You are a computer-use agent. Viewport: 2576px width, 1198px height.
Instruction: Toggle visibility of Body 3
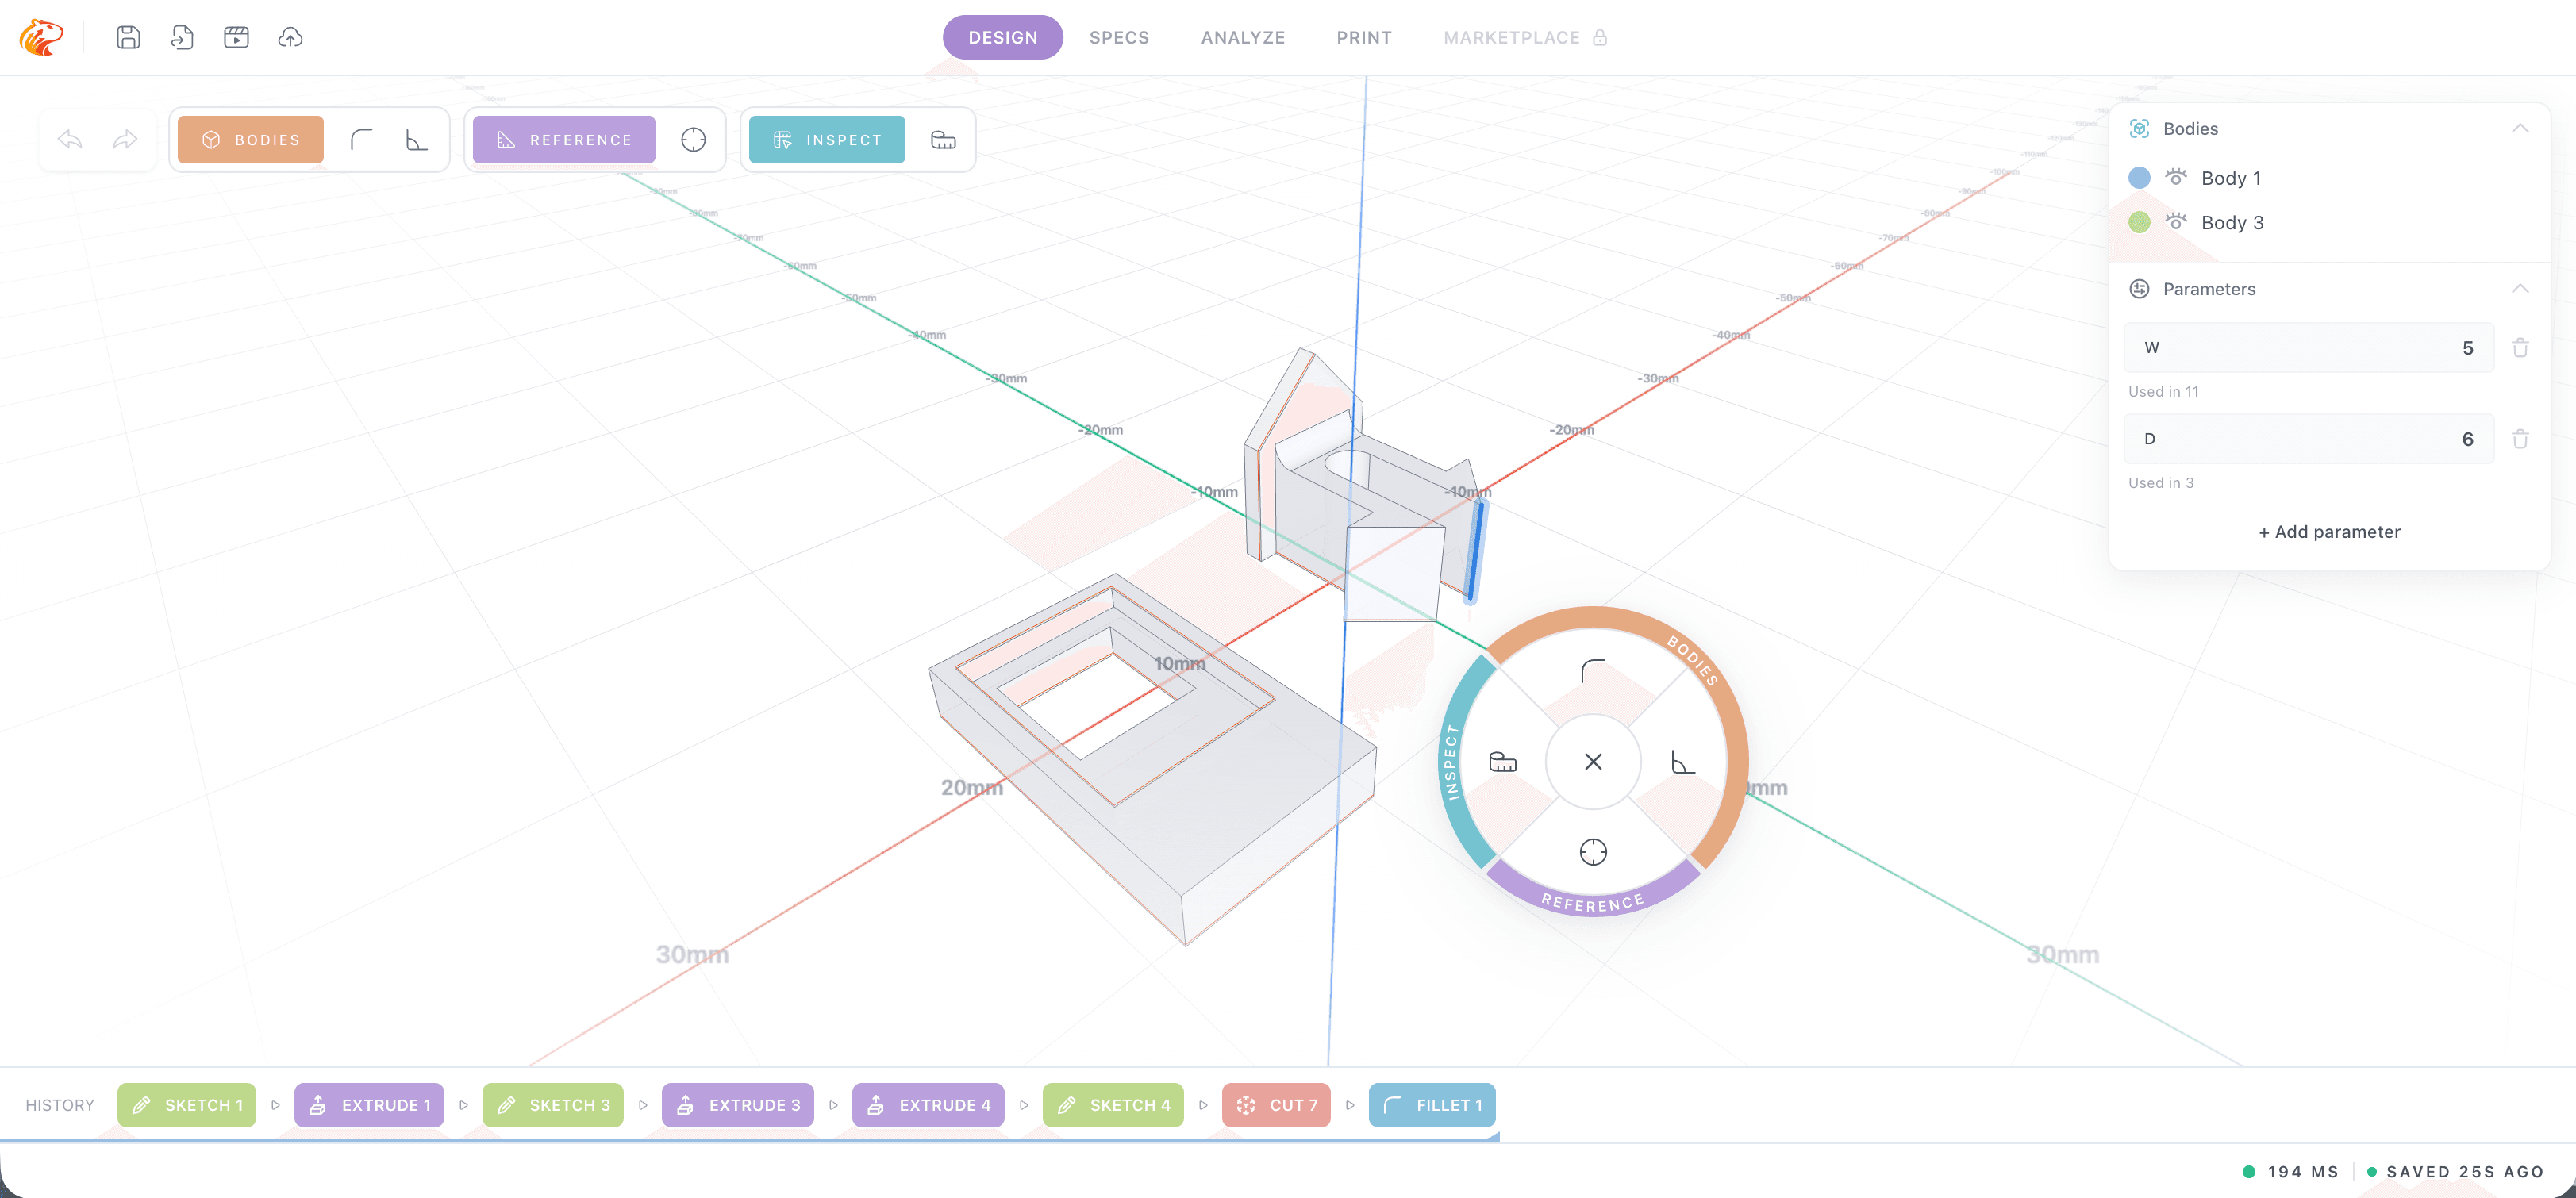tap(2176, 222)
